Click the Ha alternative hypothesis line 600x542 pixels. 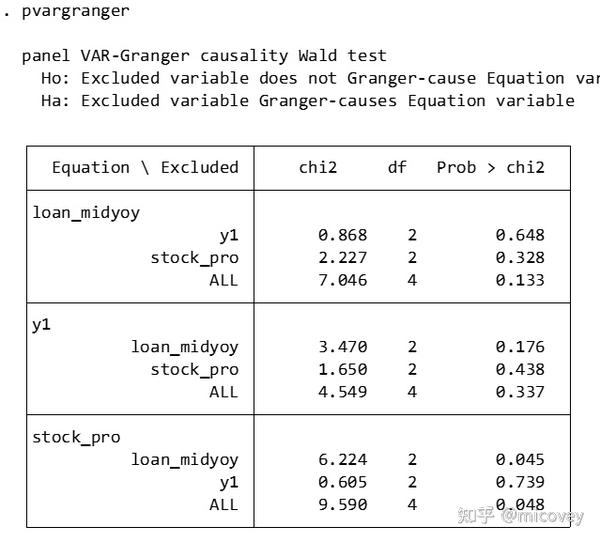pyautogui.click(x=307, y=100)
